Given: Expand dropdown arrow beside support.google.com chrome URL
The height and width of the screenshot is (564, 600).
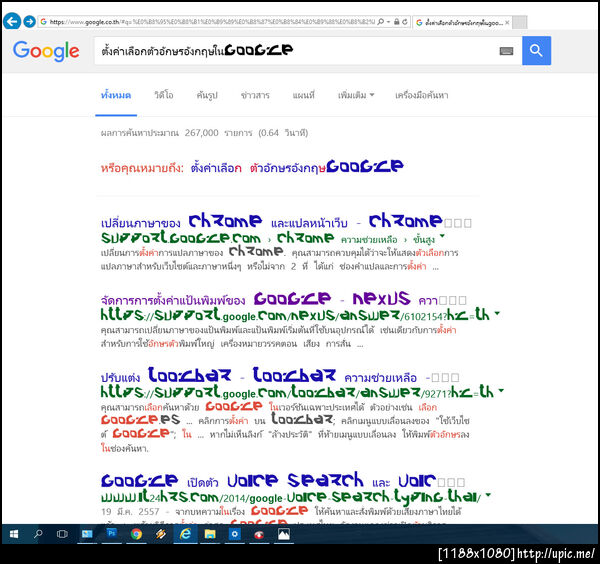Looking at the screenshot, I should click(442, 236).
